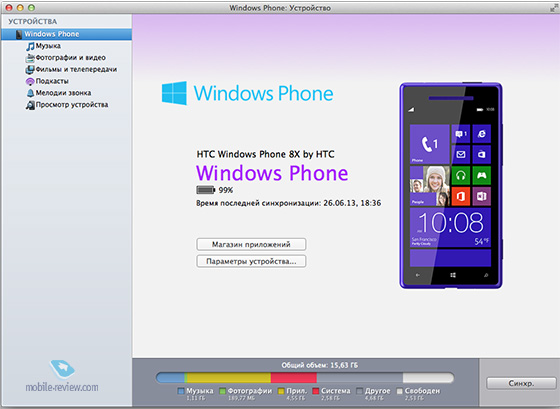This screenshot has height=409, width=560.
Task: Open Мелодии звонка section
Action: click(x=64, y=93)
